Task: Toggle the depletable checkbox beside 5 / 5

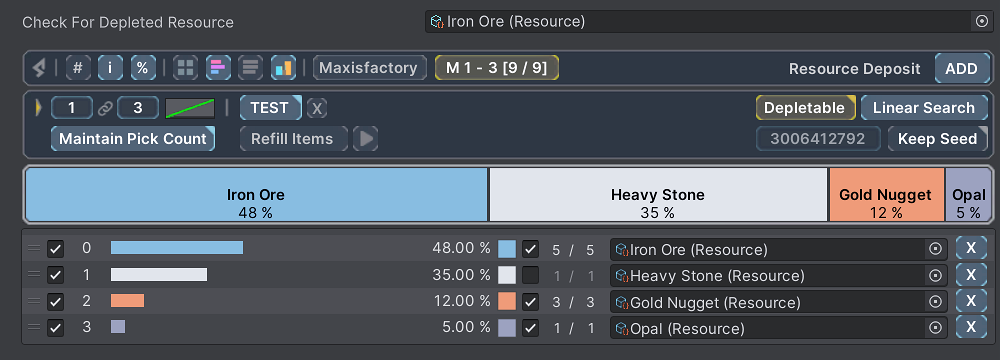Action: 530,249
